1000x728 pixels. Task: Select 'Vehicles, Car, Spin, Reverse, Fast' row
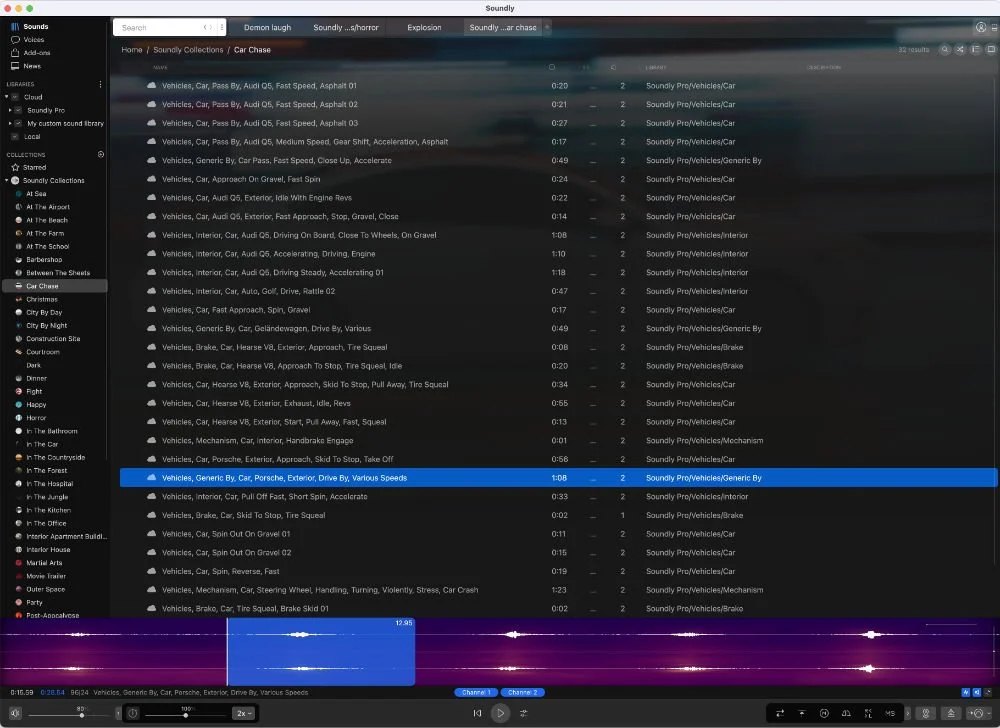coord(558,571)
